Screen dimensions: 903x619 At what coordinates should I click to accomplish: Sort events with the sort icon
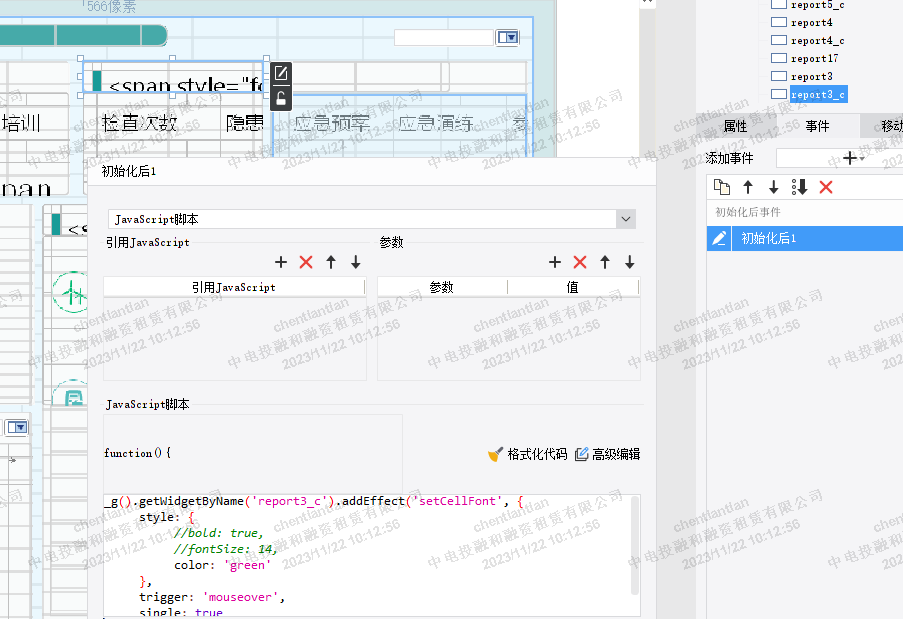[x=799, y=187]
